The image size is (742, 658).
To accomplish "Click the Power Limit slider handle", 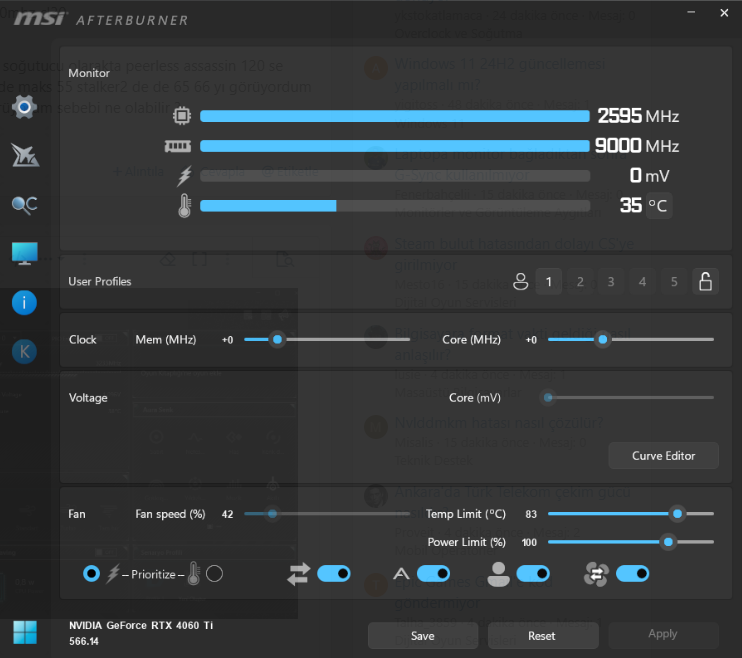I will tap(669, 542).
